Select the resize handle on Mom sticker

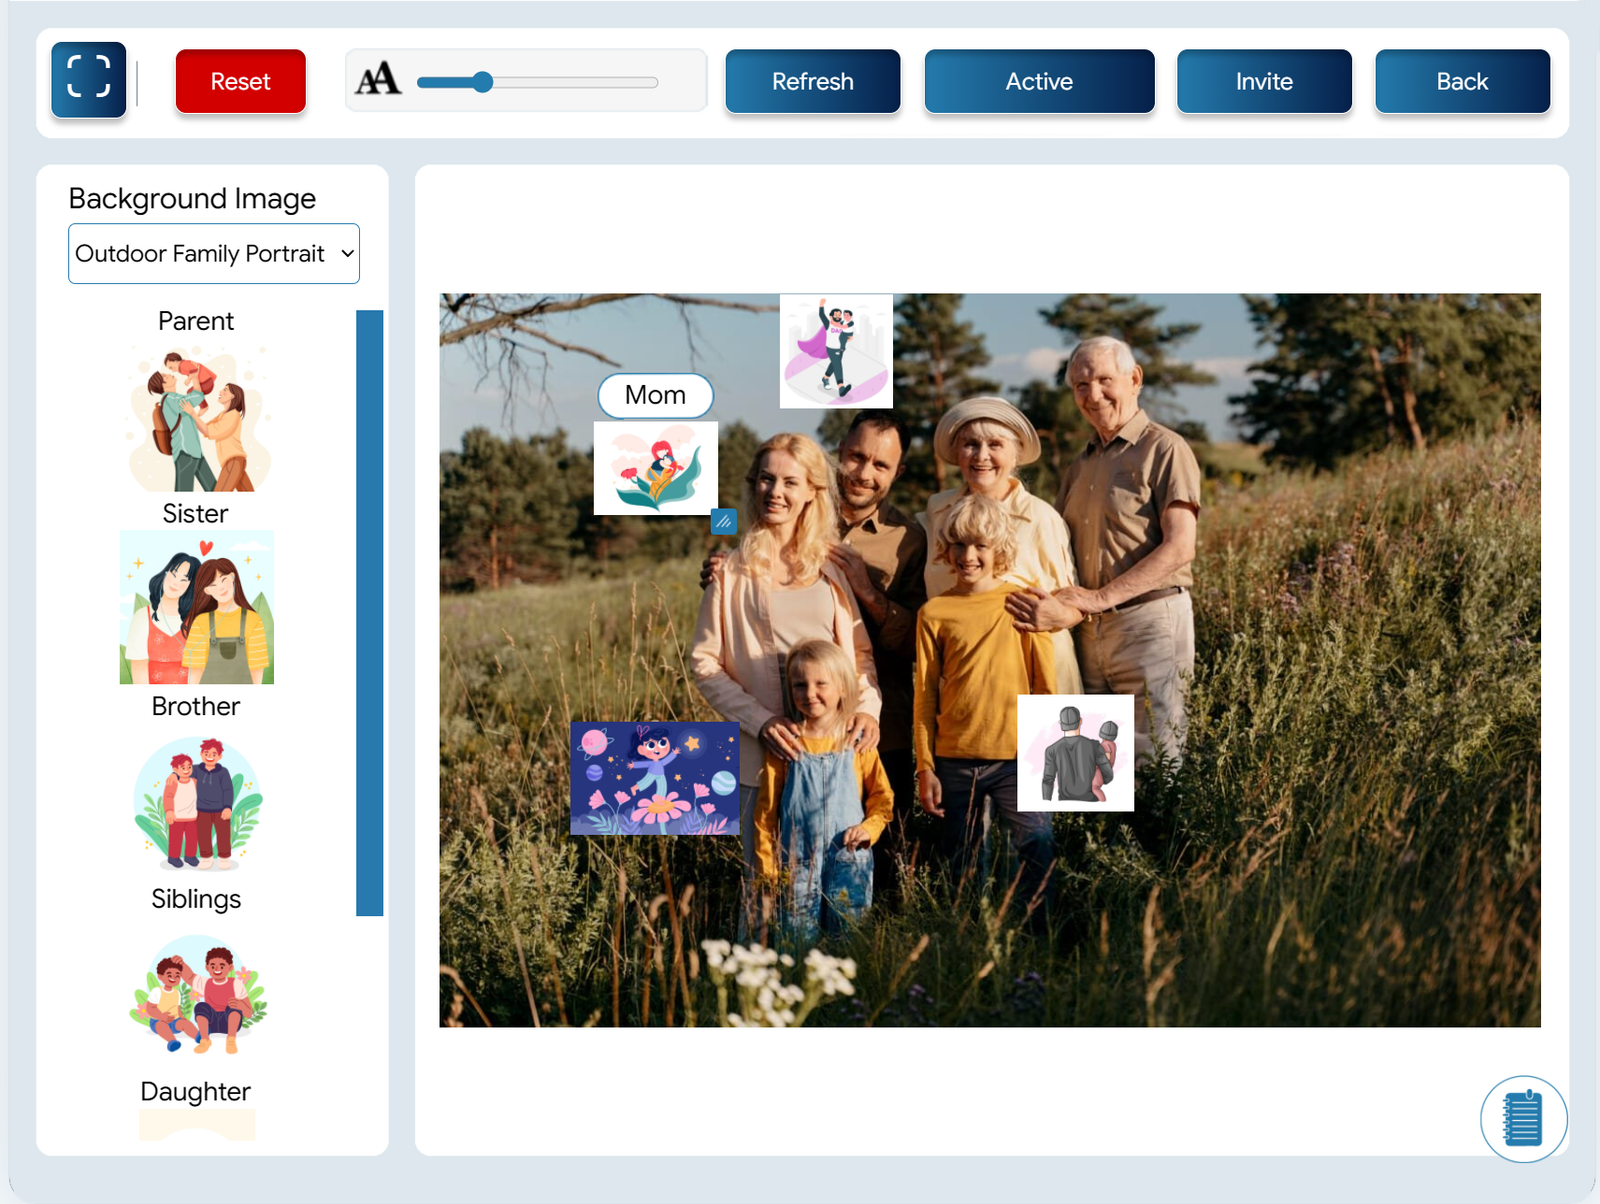point(724,521)
